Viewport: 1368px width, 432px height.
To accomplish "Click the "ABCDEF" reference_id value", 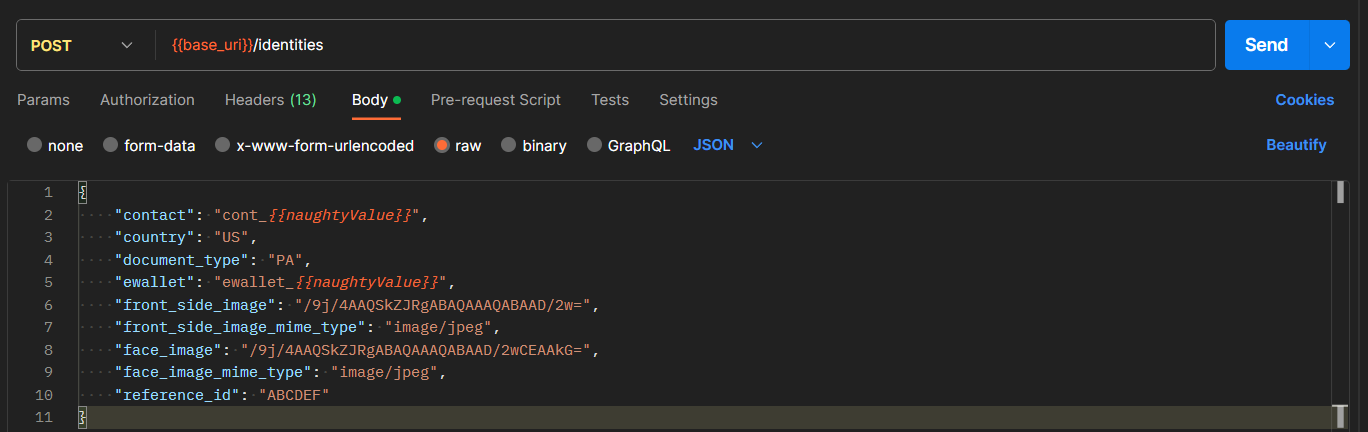I will tap(294, 395).
